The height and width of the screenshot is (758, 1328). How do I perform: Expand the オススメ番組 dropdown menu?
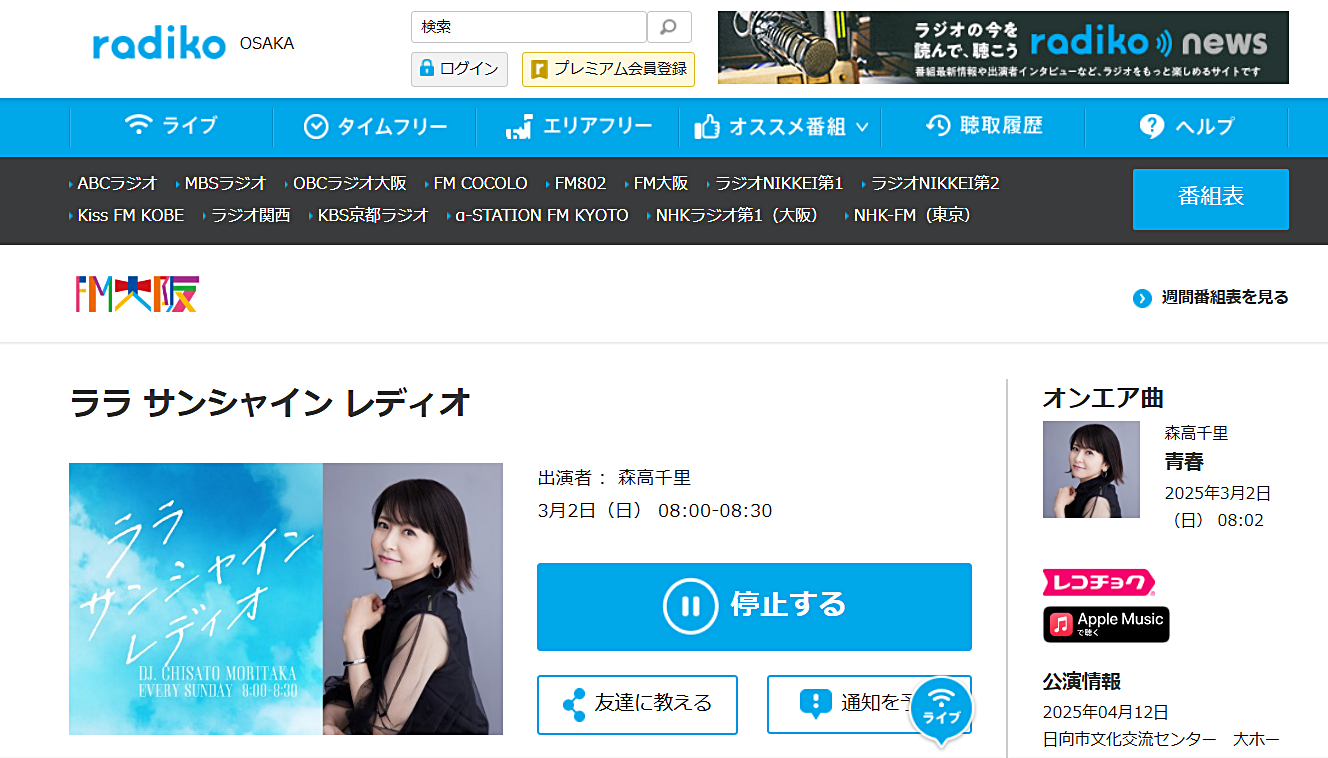click(x=781, y=127)
